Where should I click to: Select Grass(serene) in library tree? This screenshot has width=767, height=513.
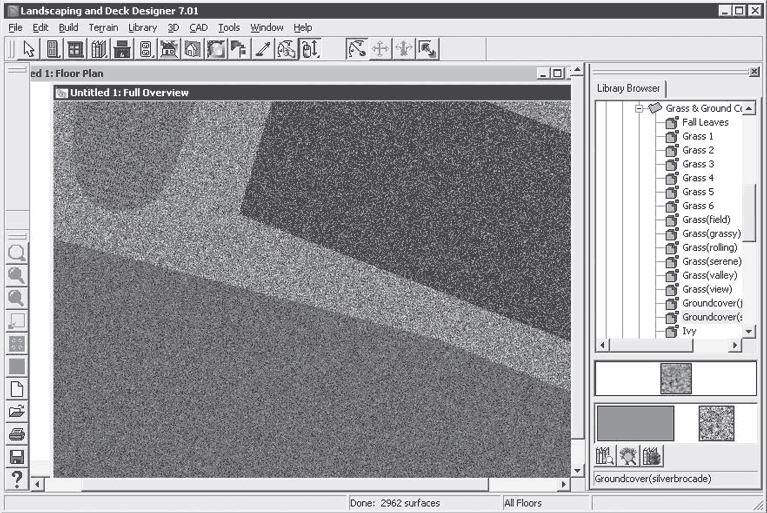coord(711,261)
